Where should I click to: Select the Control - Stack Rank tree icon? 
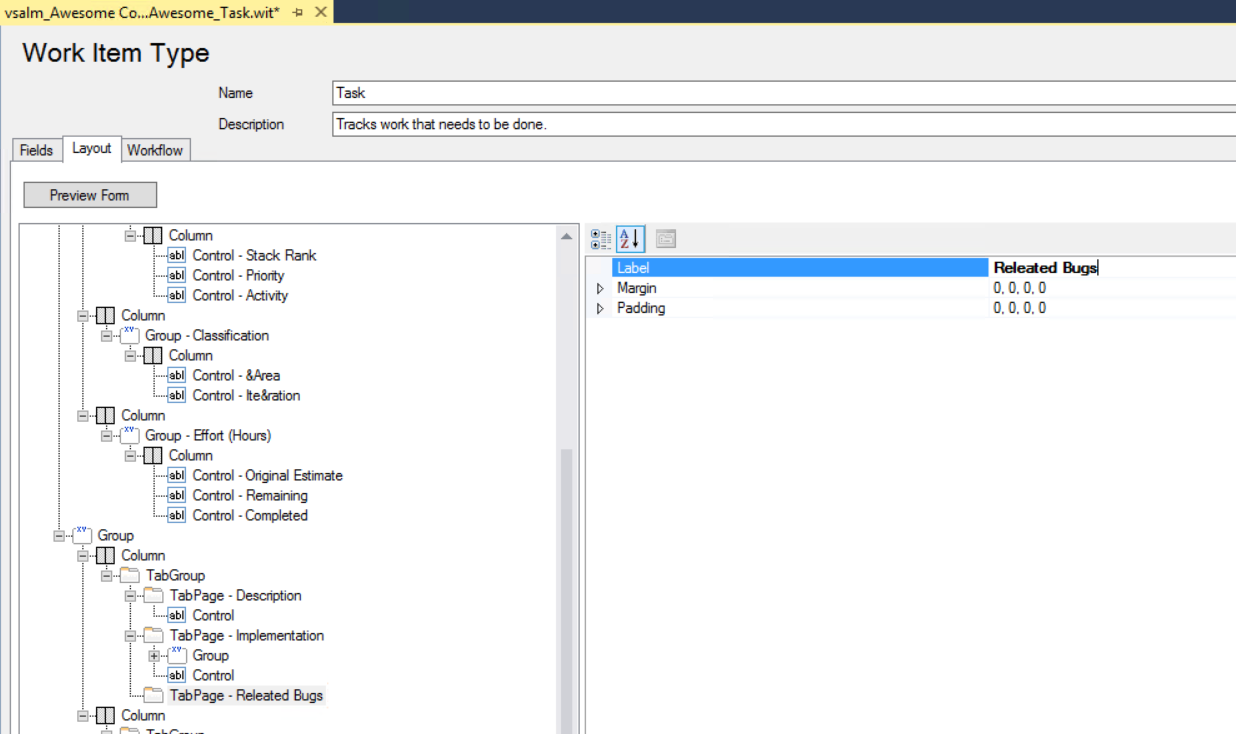point(176,255)
